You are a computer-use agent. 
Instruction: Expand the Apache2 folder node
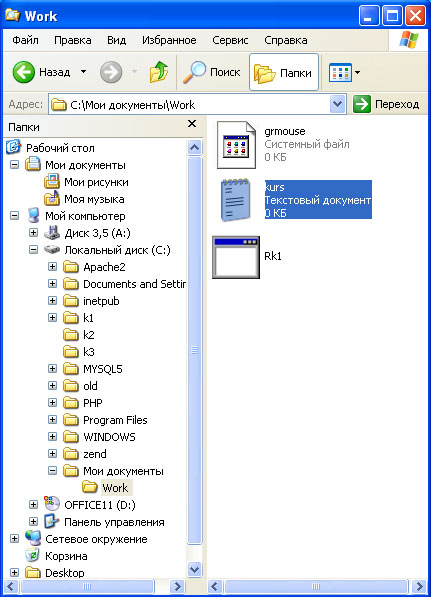[x=53, y=267]
